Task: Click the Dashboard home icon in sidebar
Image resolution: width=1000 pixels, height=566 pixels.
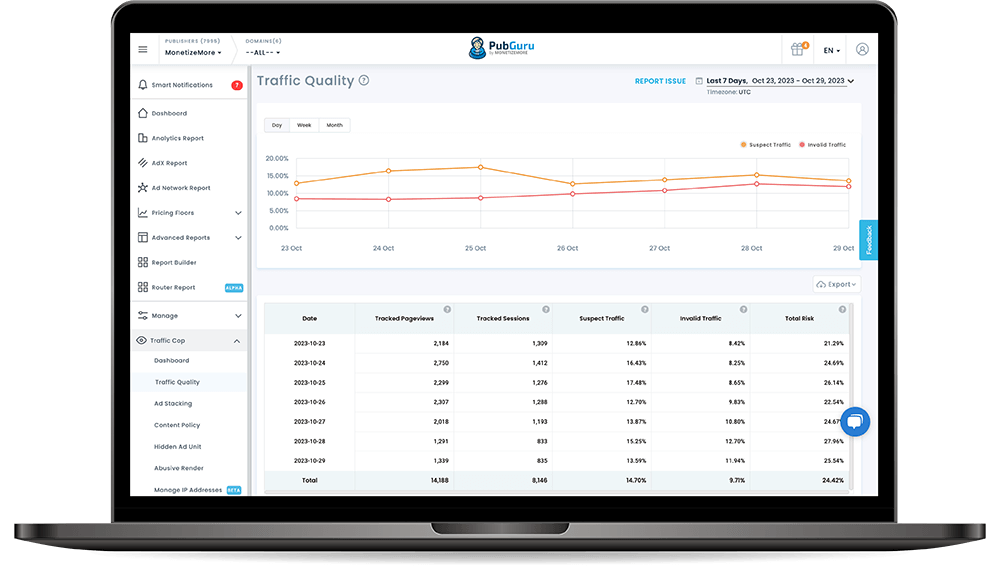Action: [143, 113]
